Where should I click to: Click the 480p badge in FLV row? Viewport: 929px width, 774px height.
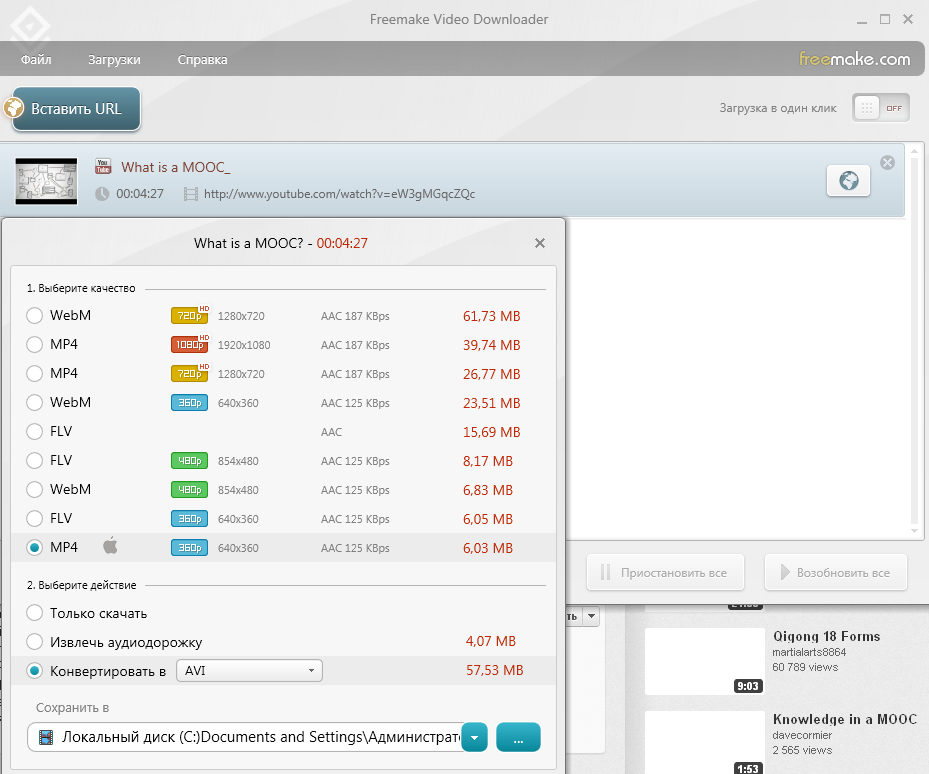[190, 460]
